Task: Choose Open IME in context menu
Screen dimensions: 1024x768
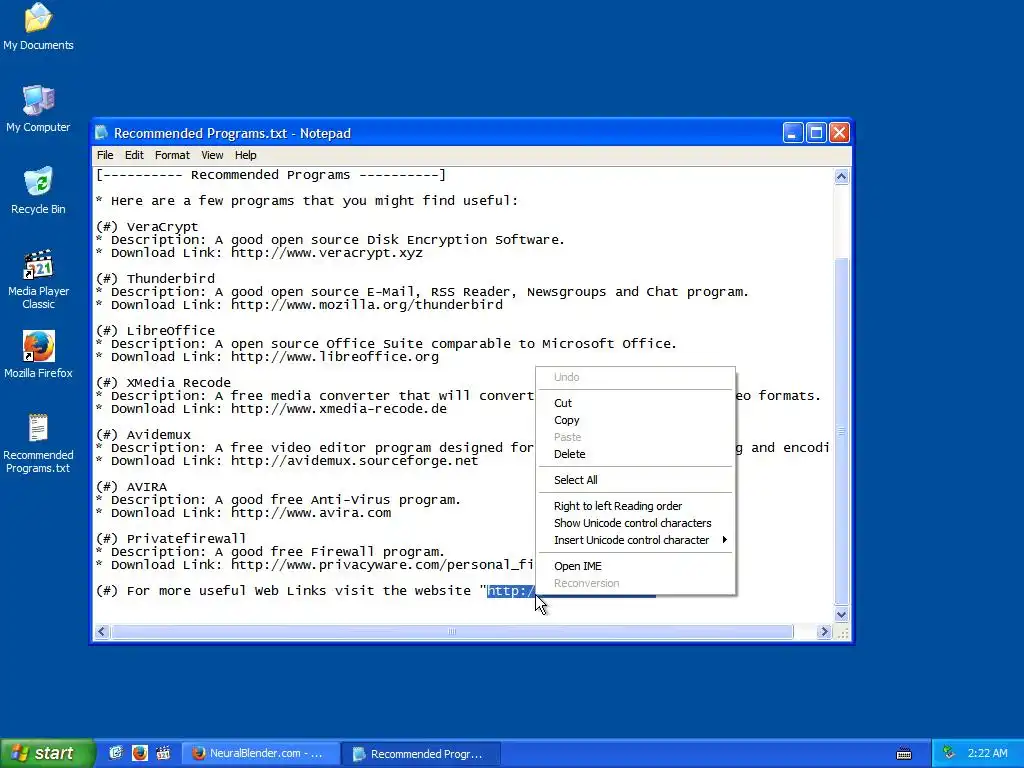Action: click(635, 566)
